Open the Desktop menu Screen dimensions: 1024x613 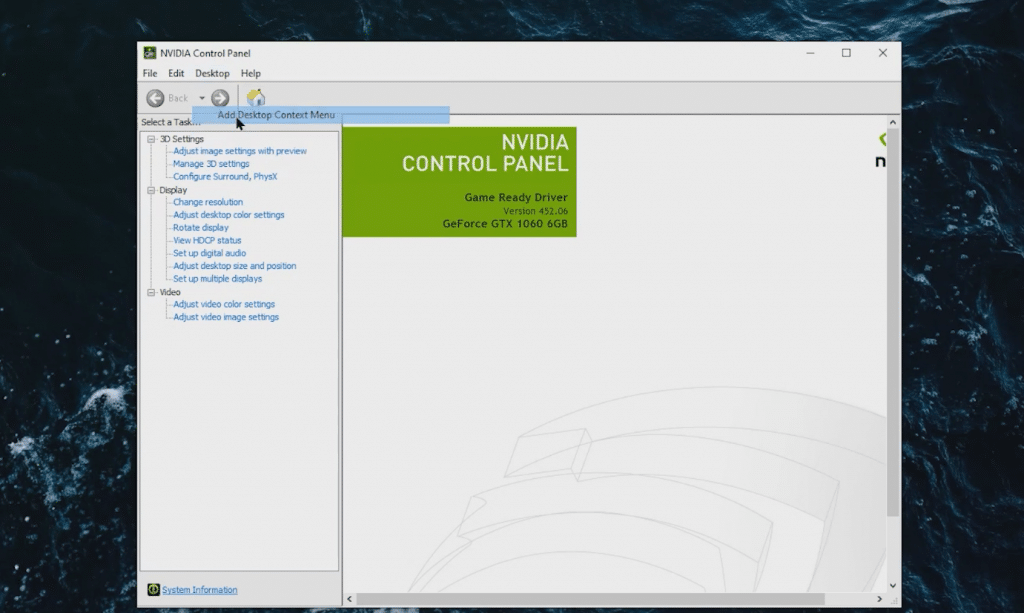(211, 73)
